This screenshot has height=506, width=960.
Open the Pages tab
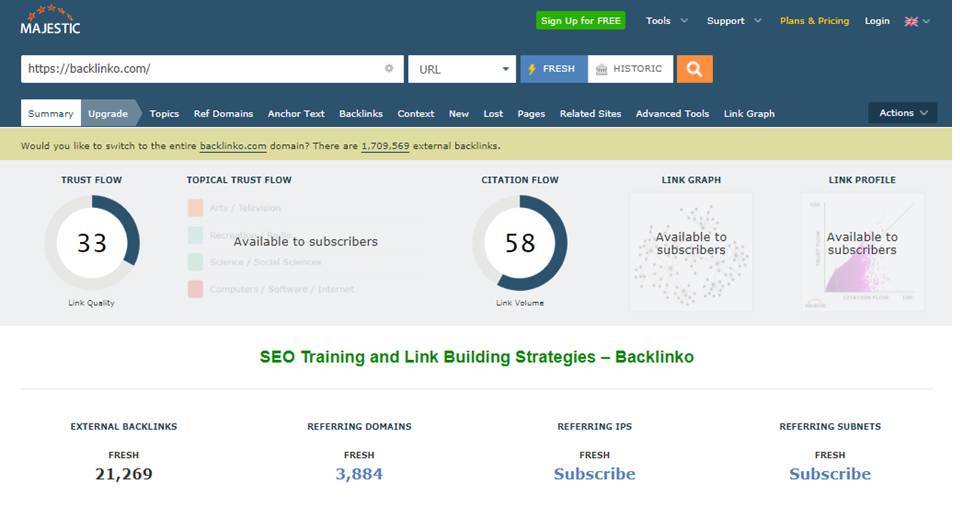coord(531,113)
